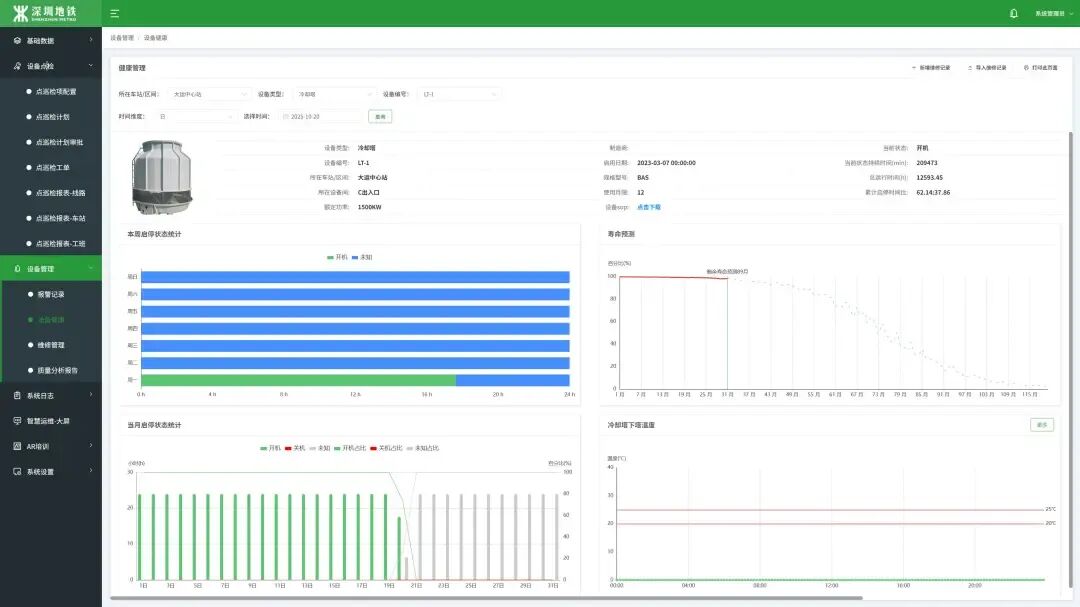Toggle 未知 legend in weekly status chart
Image resolution: width=1080 pixels, height=607 pixels.
362,257
